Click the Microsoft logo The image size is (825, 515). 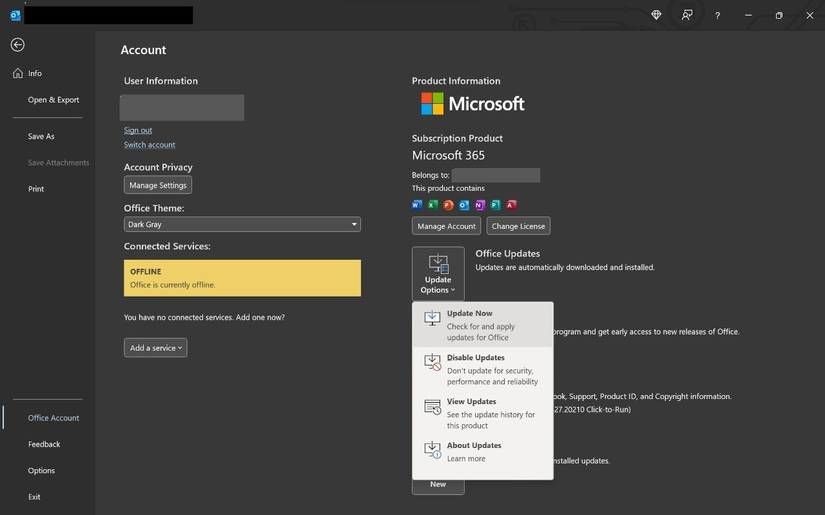tap(472, 104)
